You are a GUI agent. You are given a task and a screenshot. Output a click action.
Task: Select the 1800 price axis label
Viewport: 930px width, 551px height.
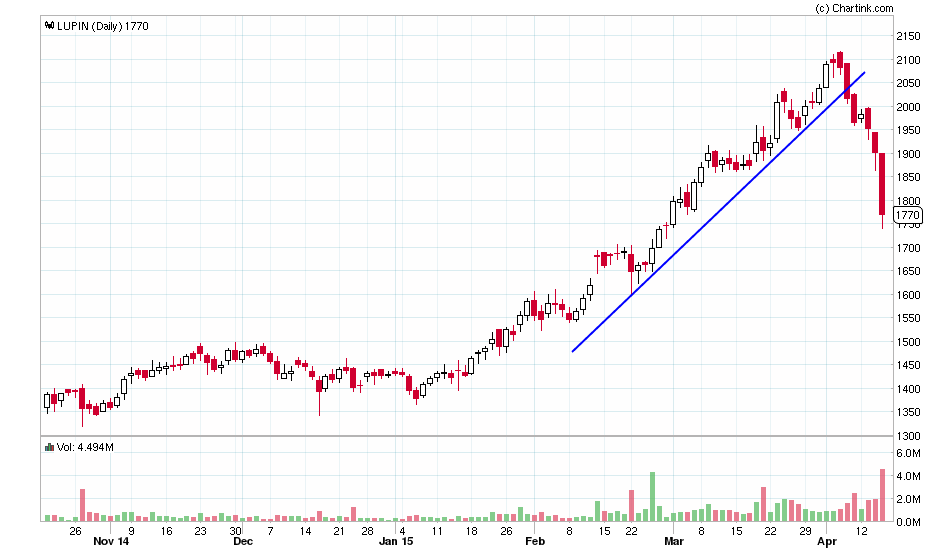pos(908,201)
